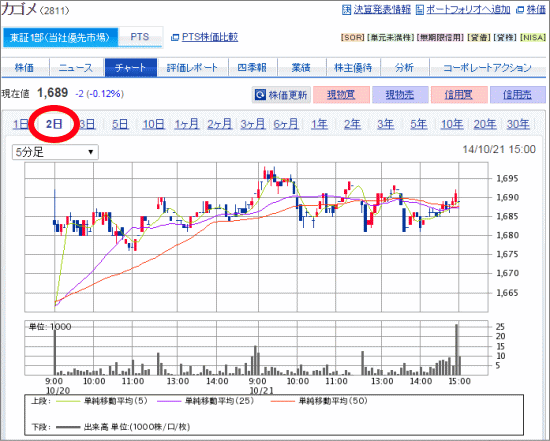Open the PTS株価比較 link
Screen dimensions: 550x441
[x=210, y=37]
